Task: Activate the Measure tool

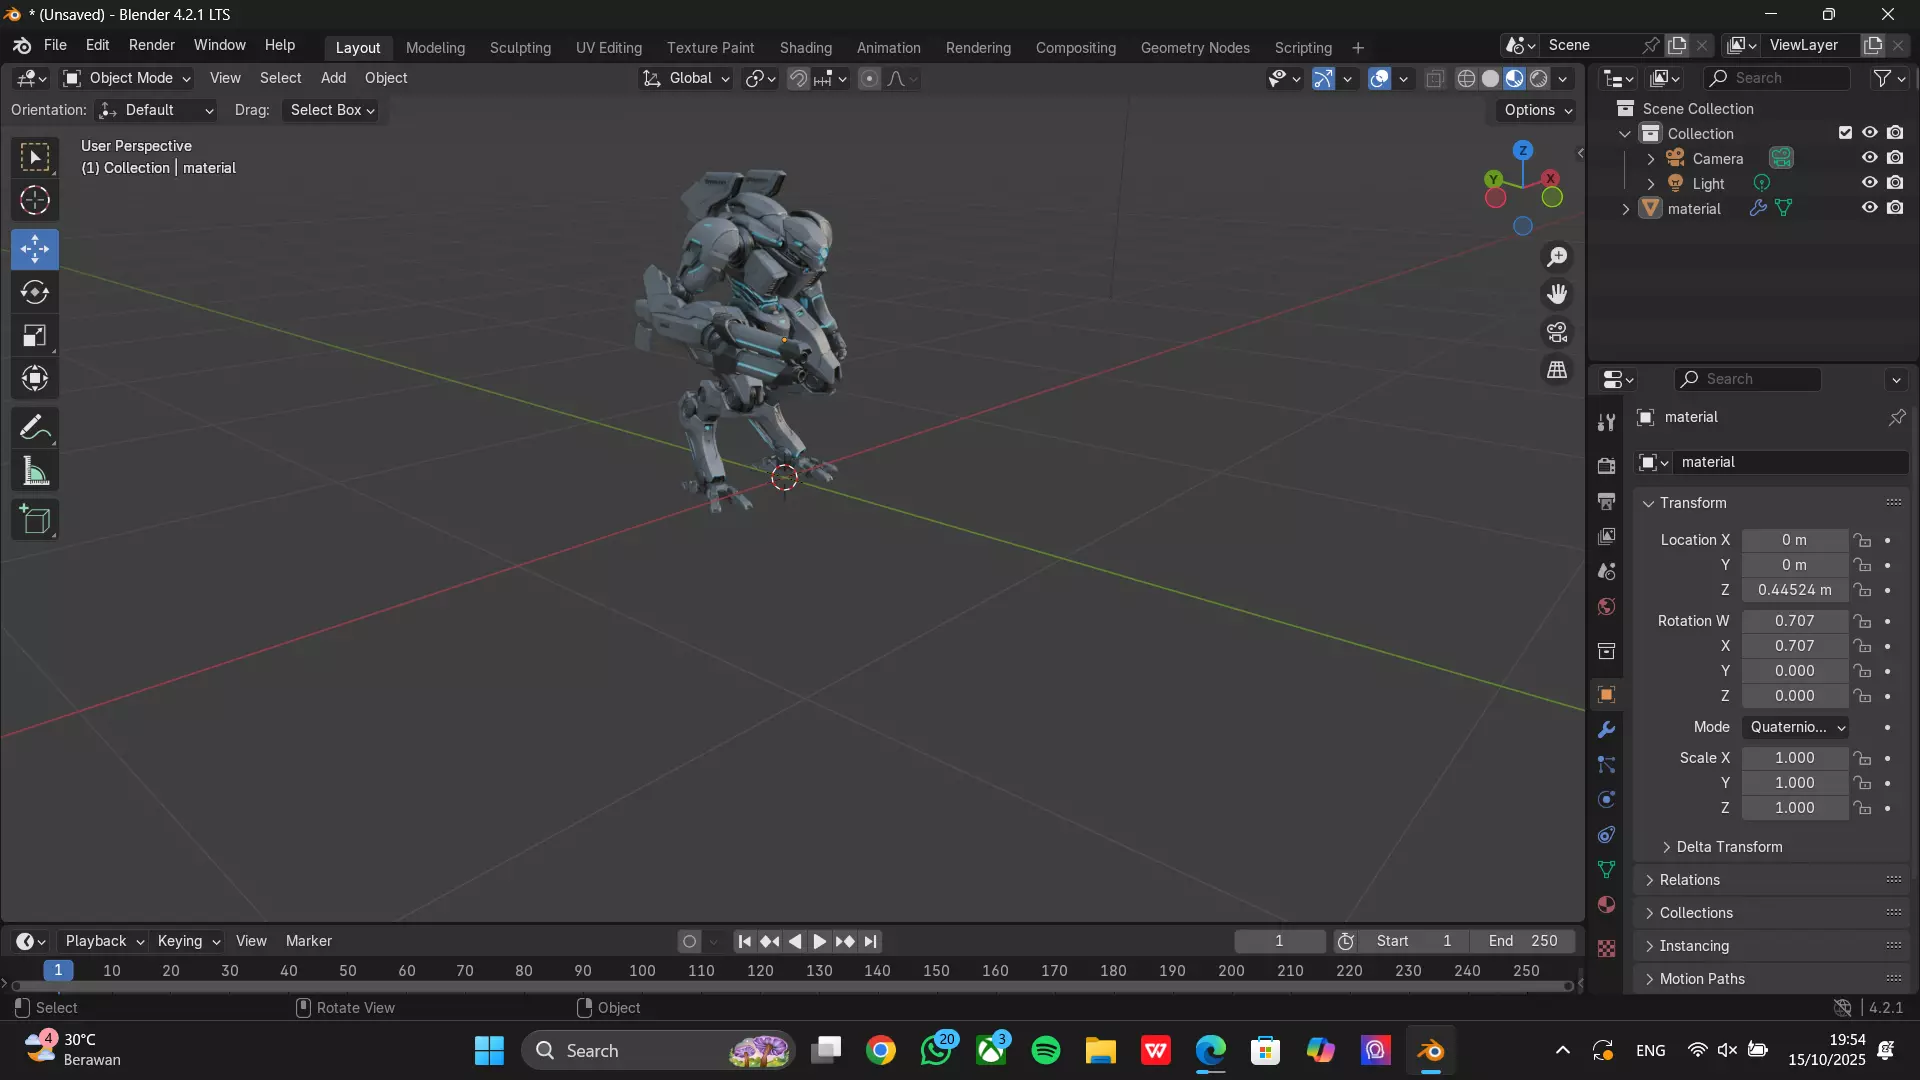Action: [35, 472]
